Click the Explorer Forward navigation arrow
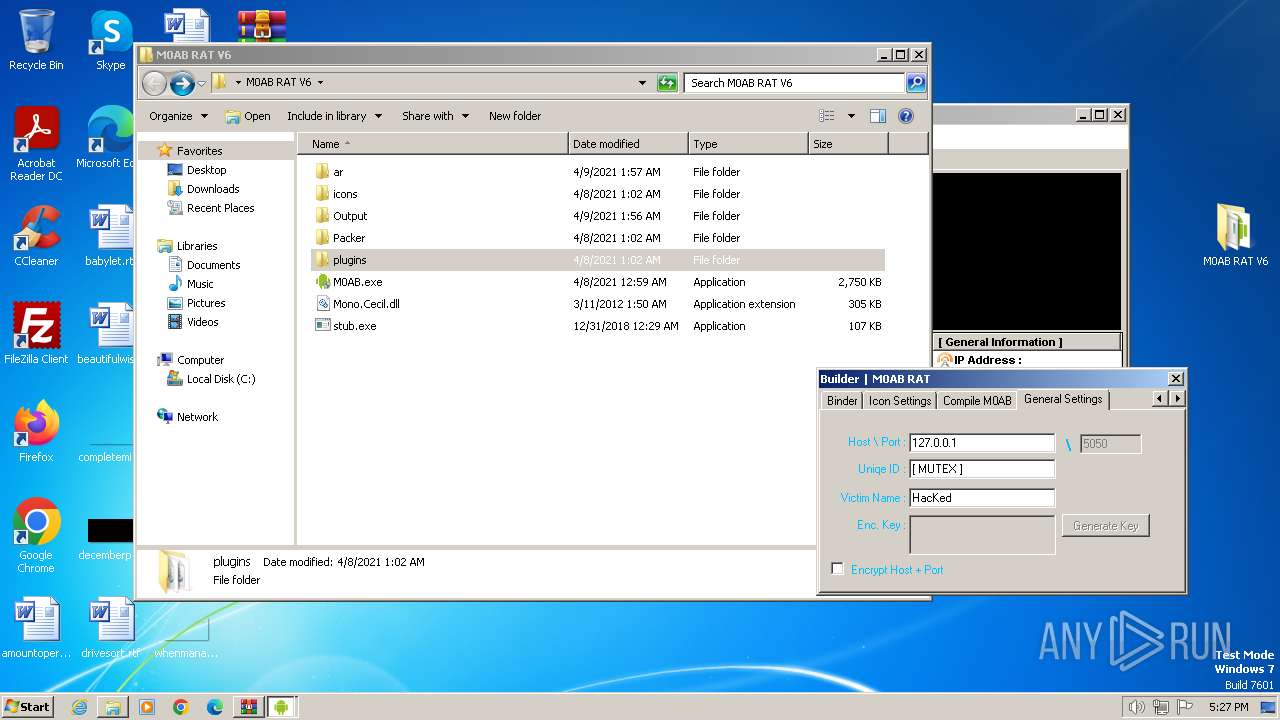Image resolution: width=1280 pixels, height=720 pixels. (182, 83)
